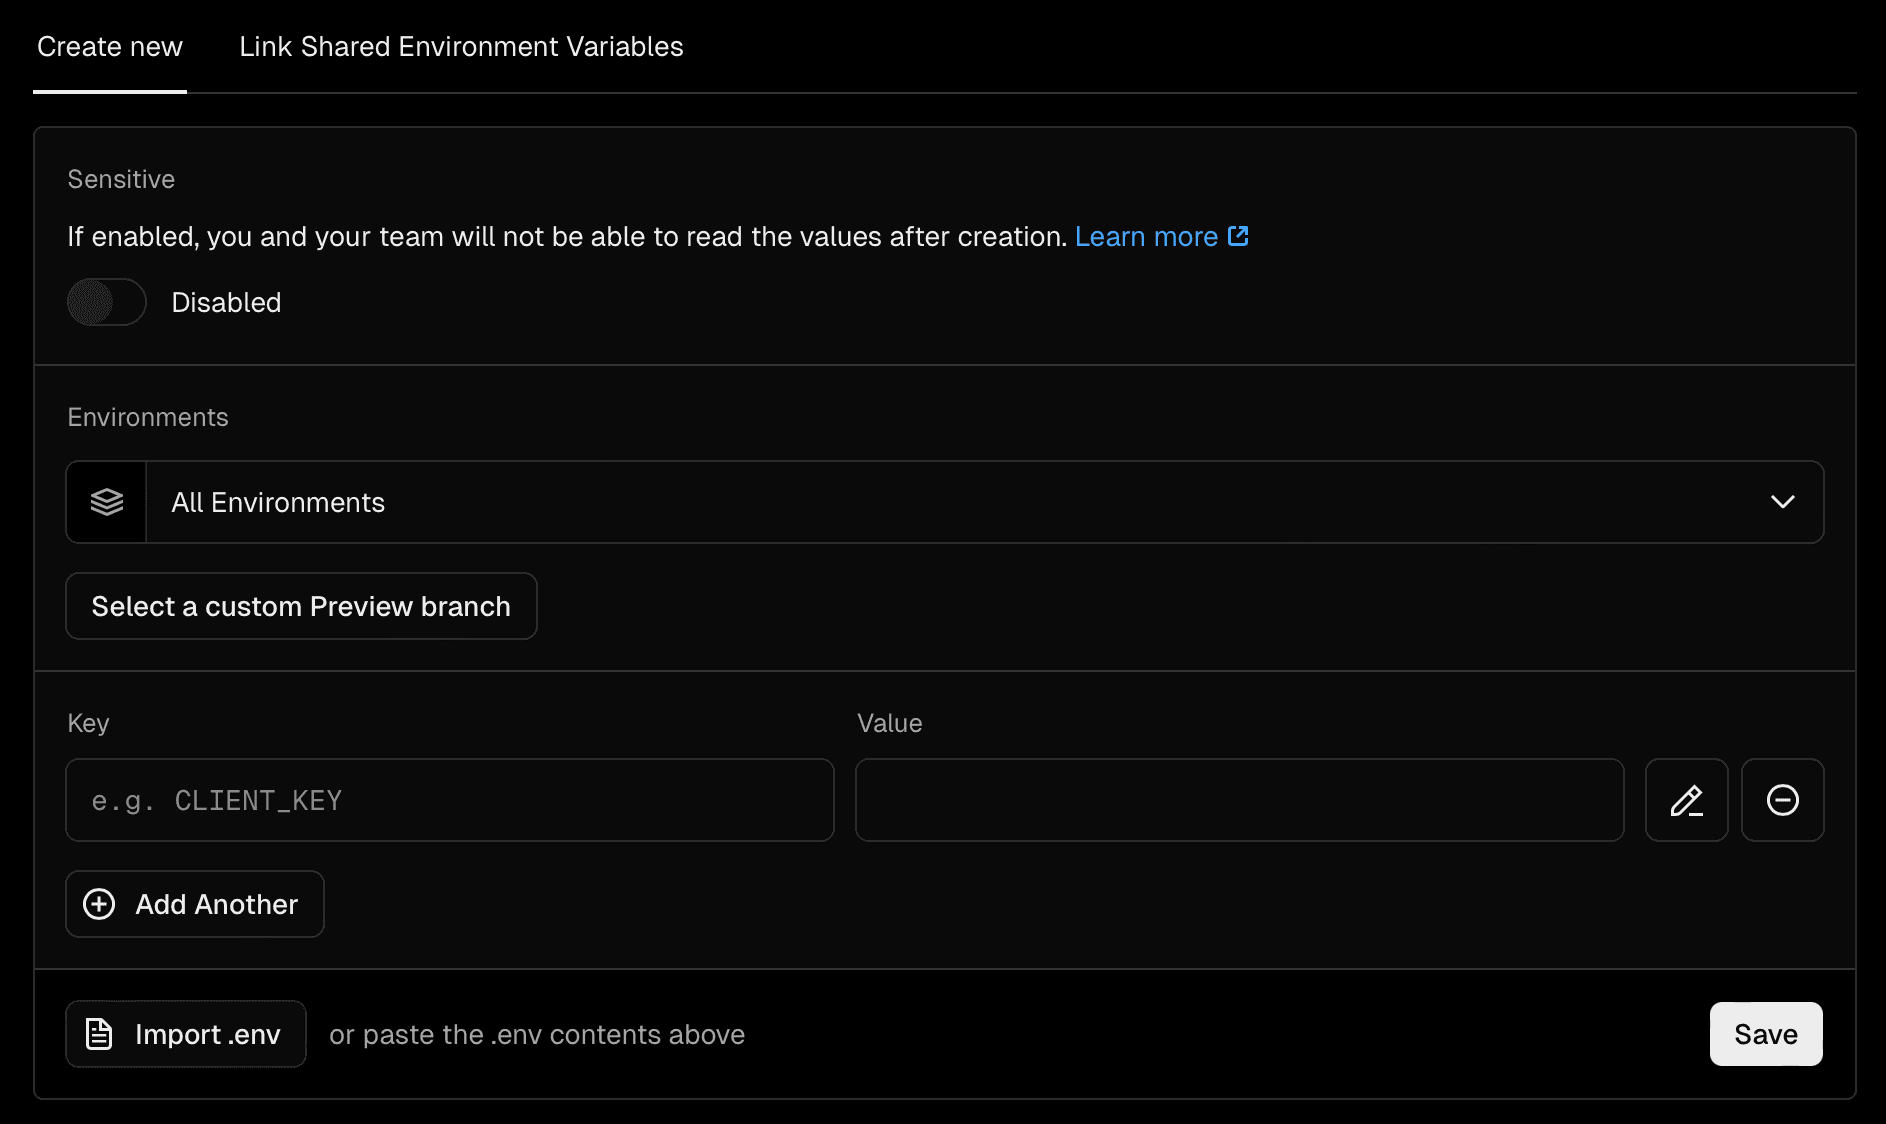Remove the variable row with the minus icon

coord(1782,800)
